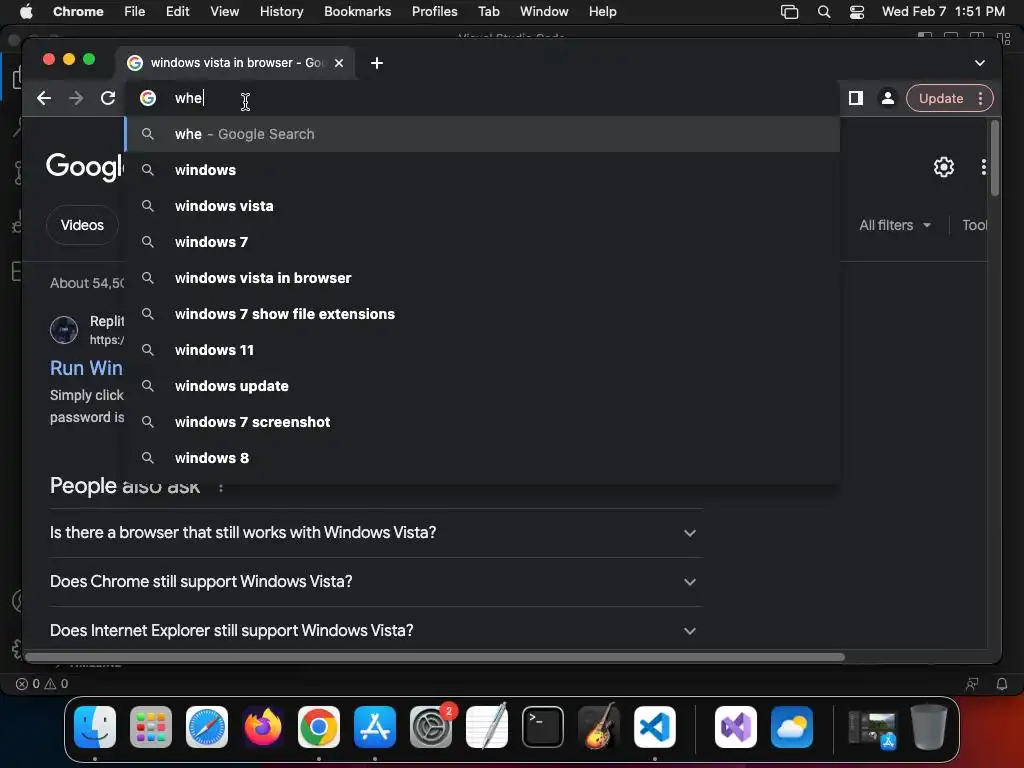Open Visual Studio Code from the Dock

click(654, 726)
